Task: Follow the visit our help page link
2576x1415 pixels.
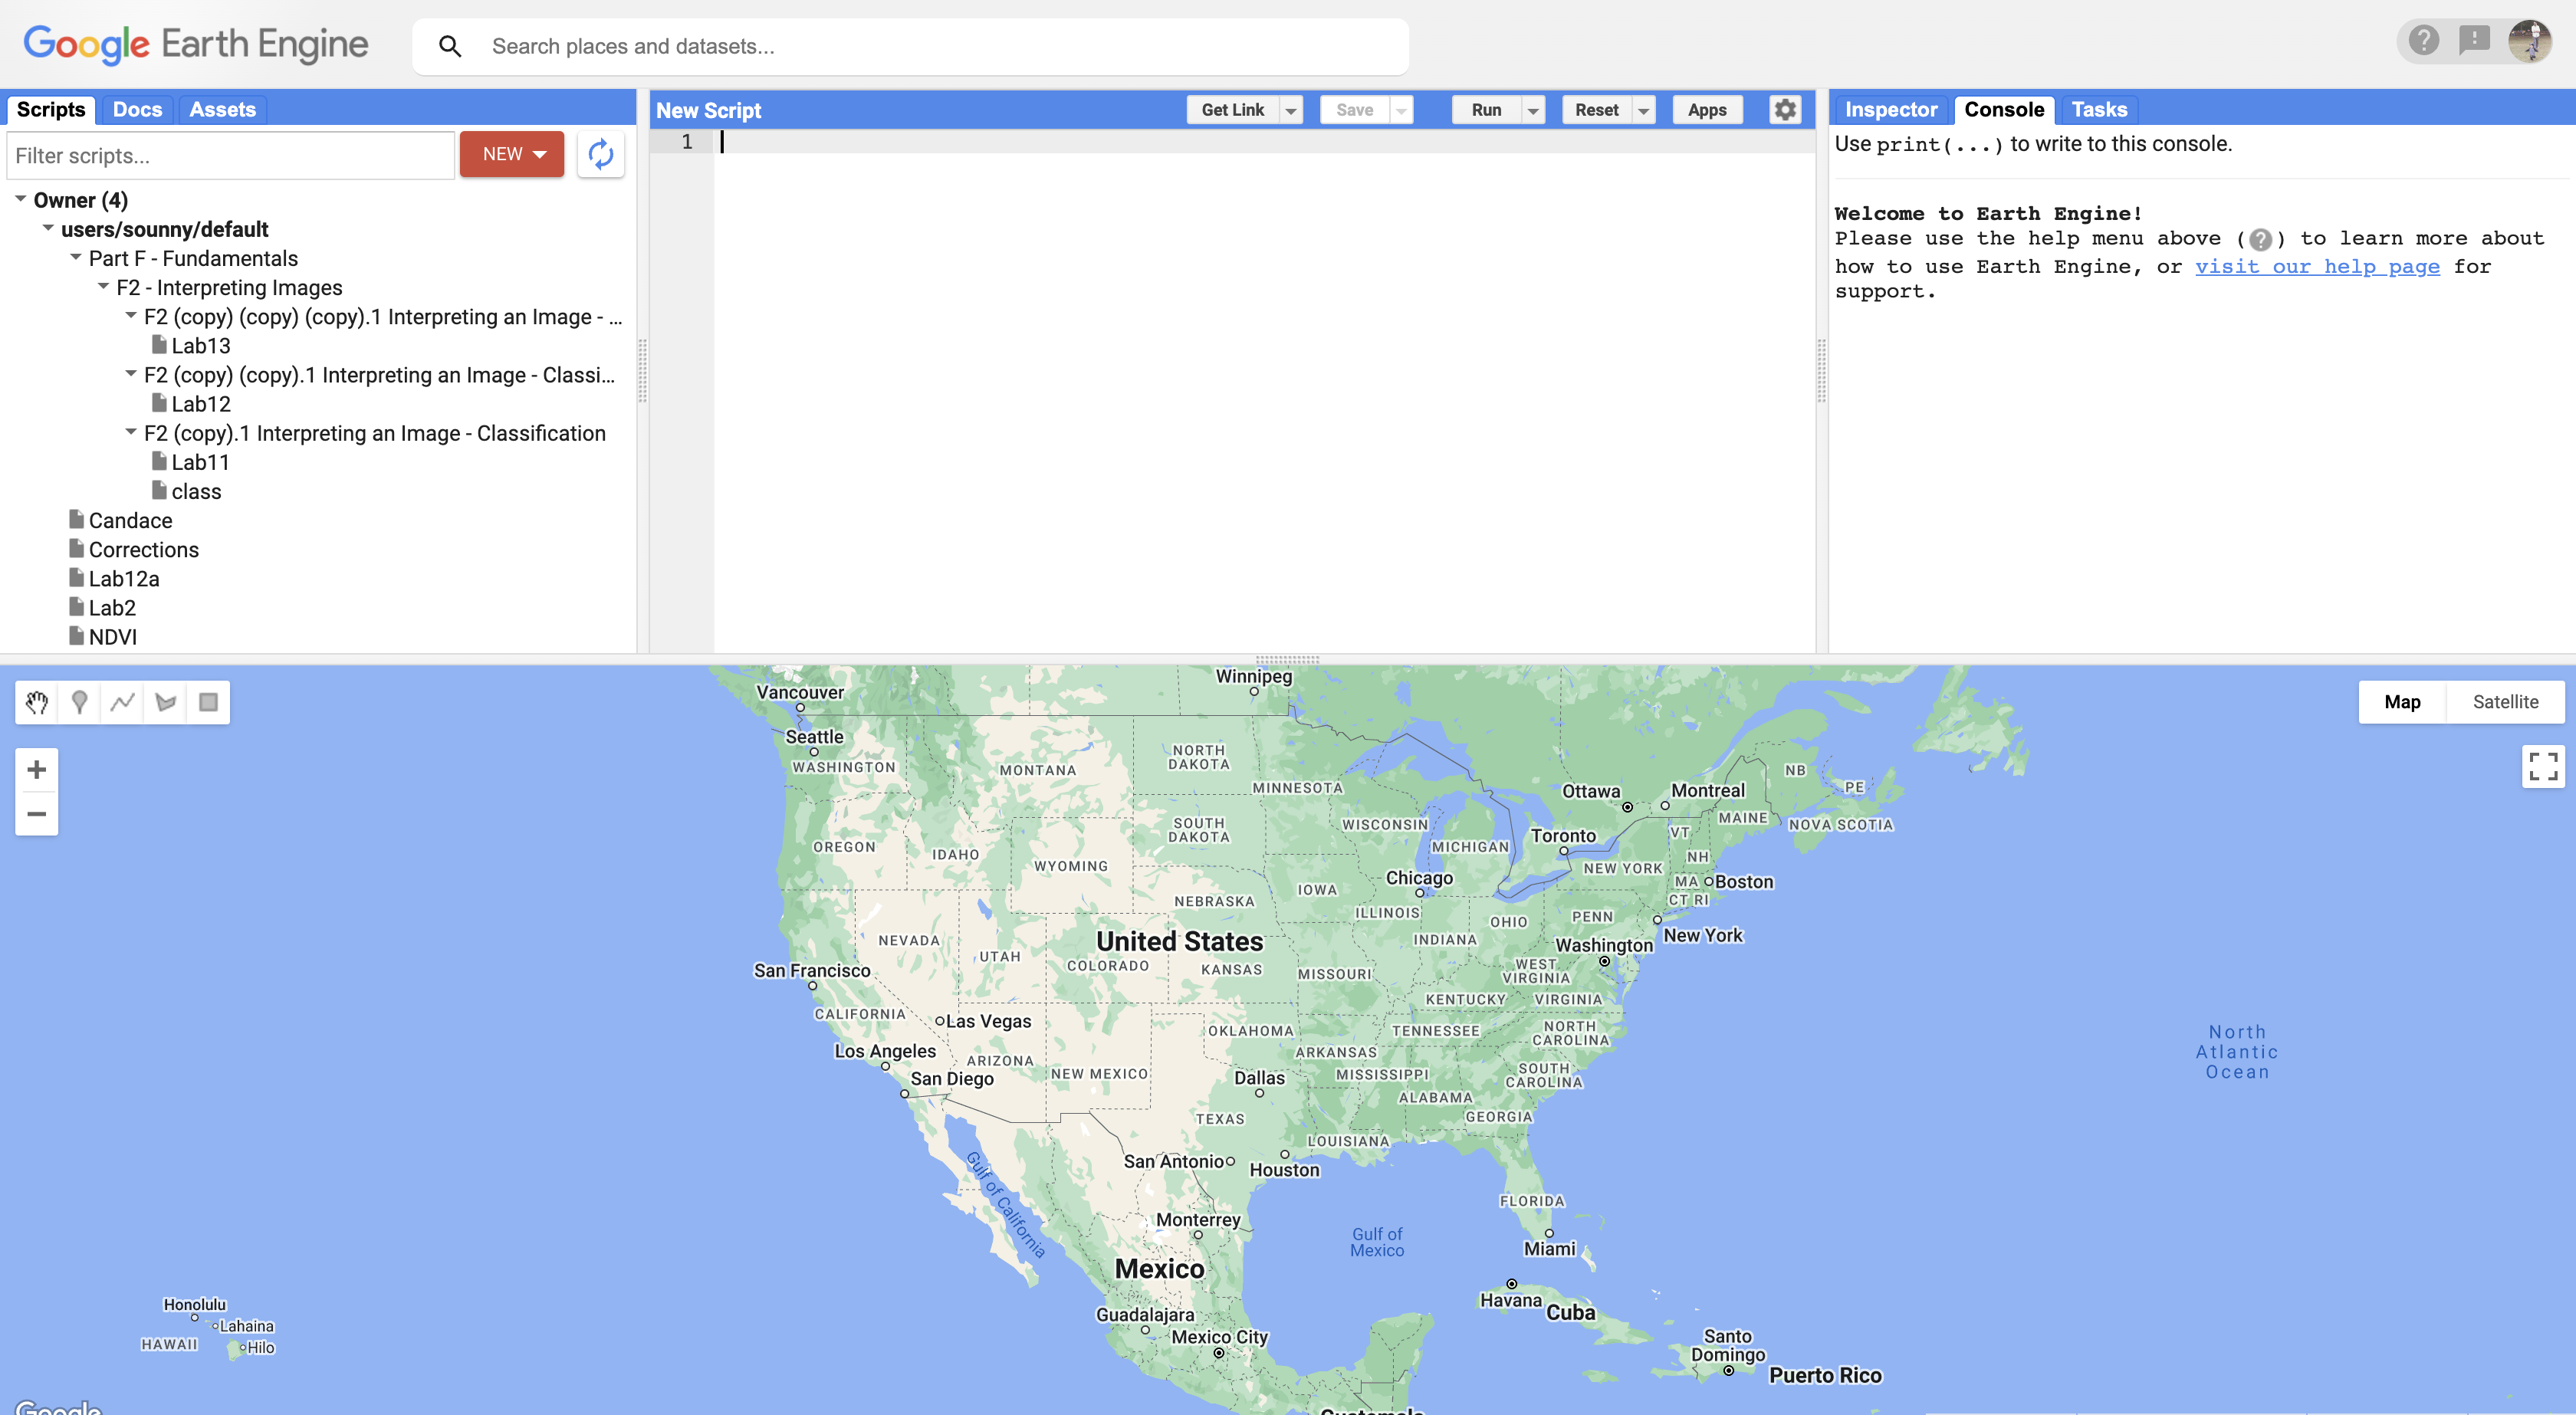Action: tap(2316, 266)
